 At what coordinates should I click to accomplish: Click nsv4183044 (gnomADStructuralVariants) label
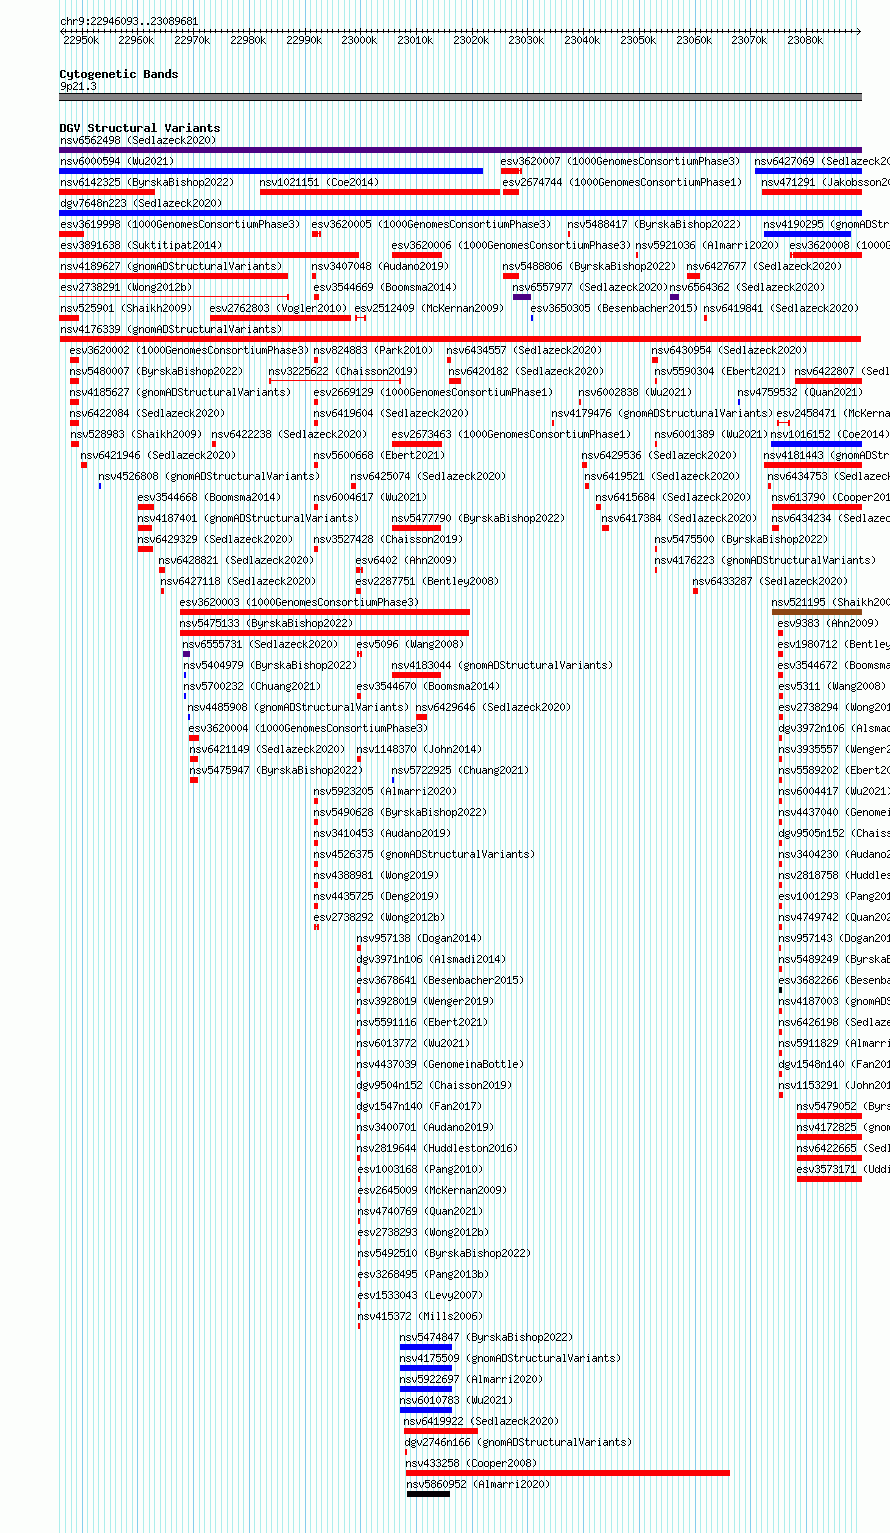tap(502, 665)
